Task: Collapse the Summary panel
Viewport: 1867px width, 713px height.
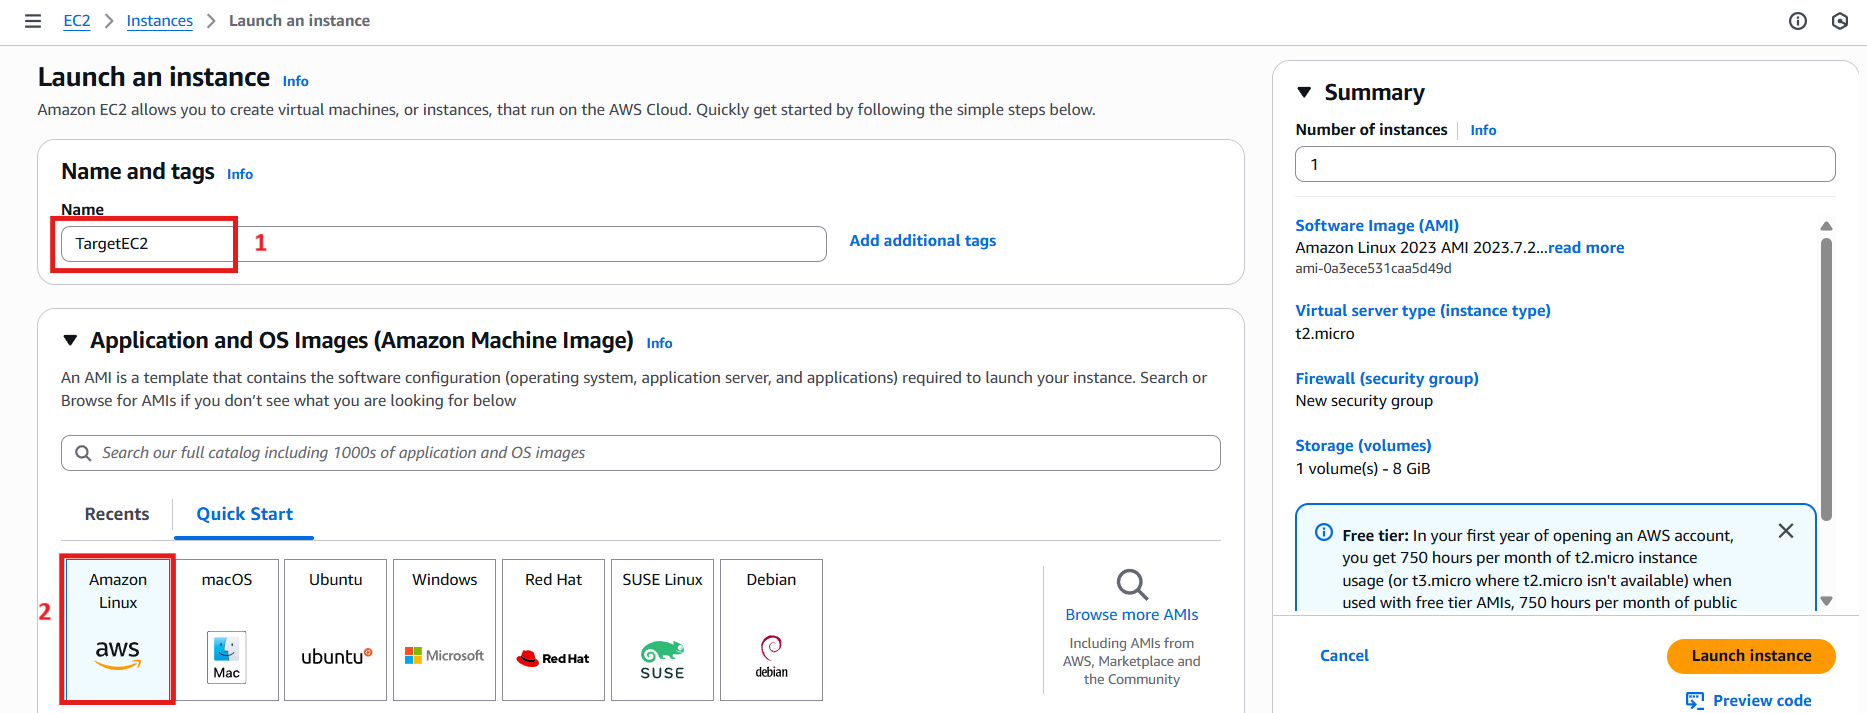Action: [1304, 93]
